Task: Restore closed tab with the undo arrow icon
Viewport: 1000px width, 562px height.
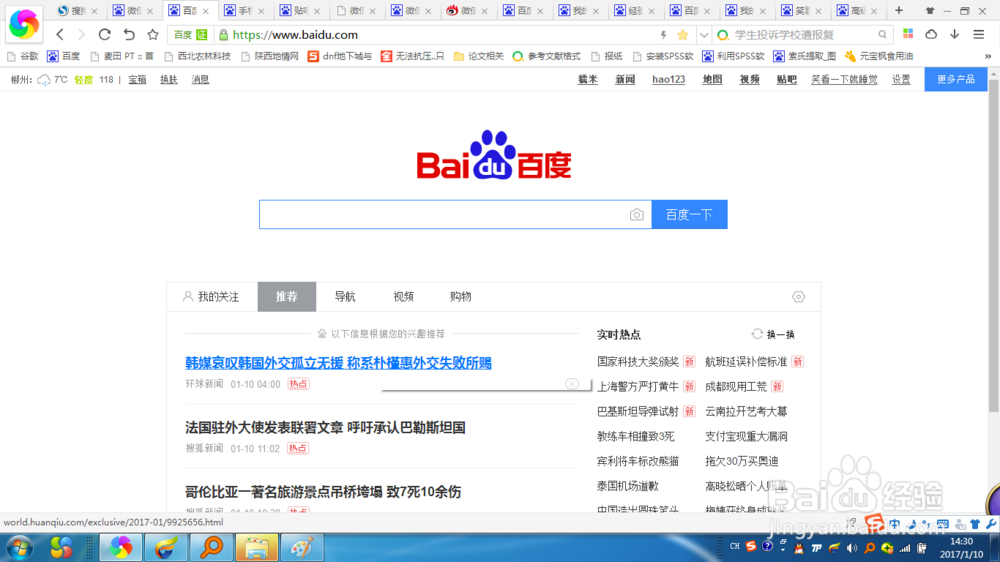Action: click(x=129, y=34)
